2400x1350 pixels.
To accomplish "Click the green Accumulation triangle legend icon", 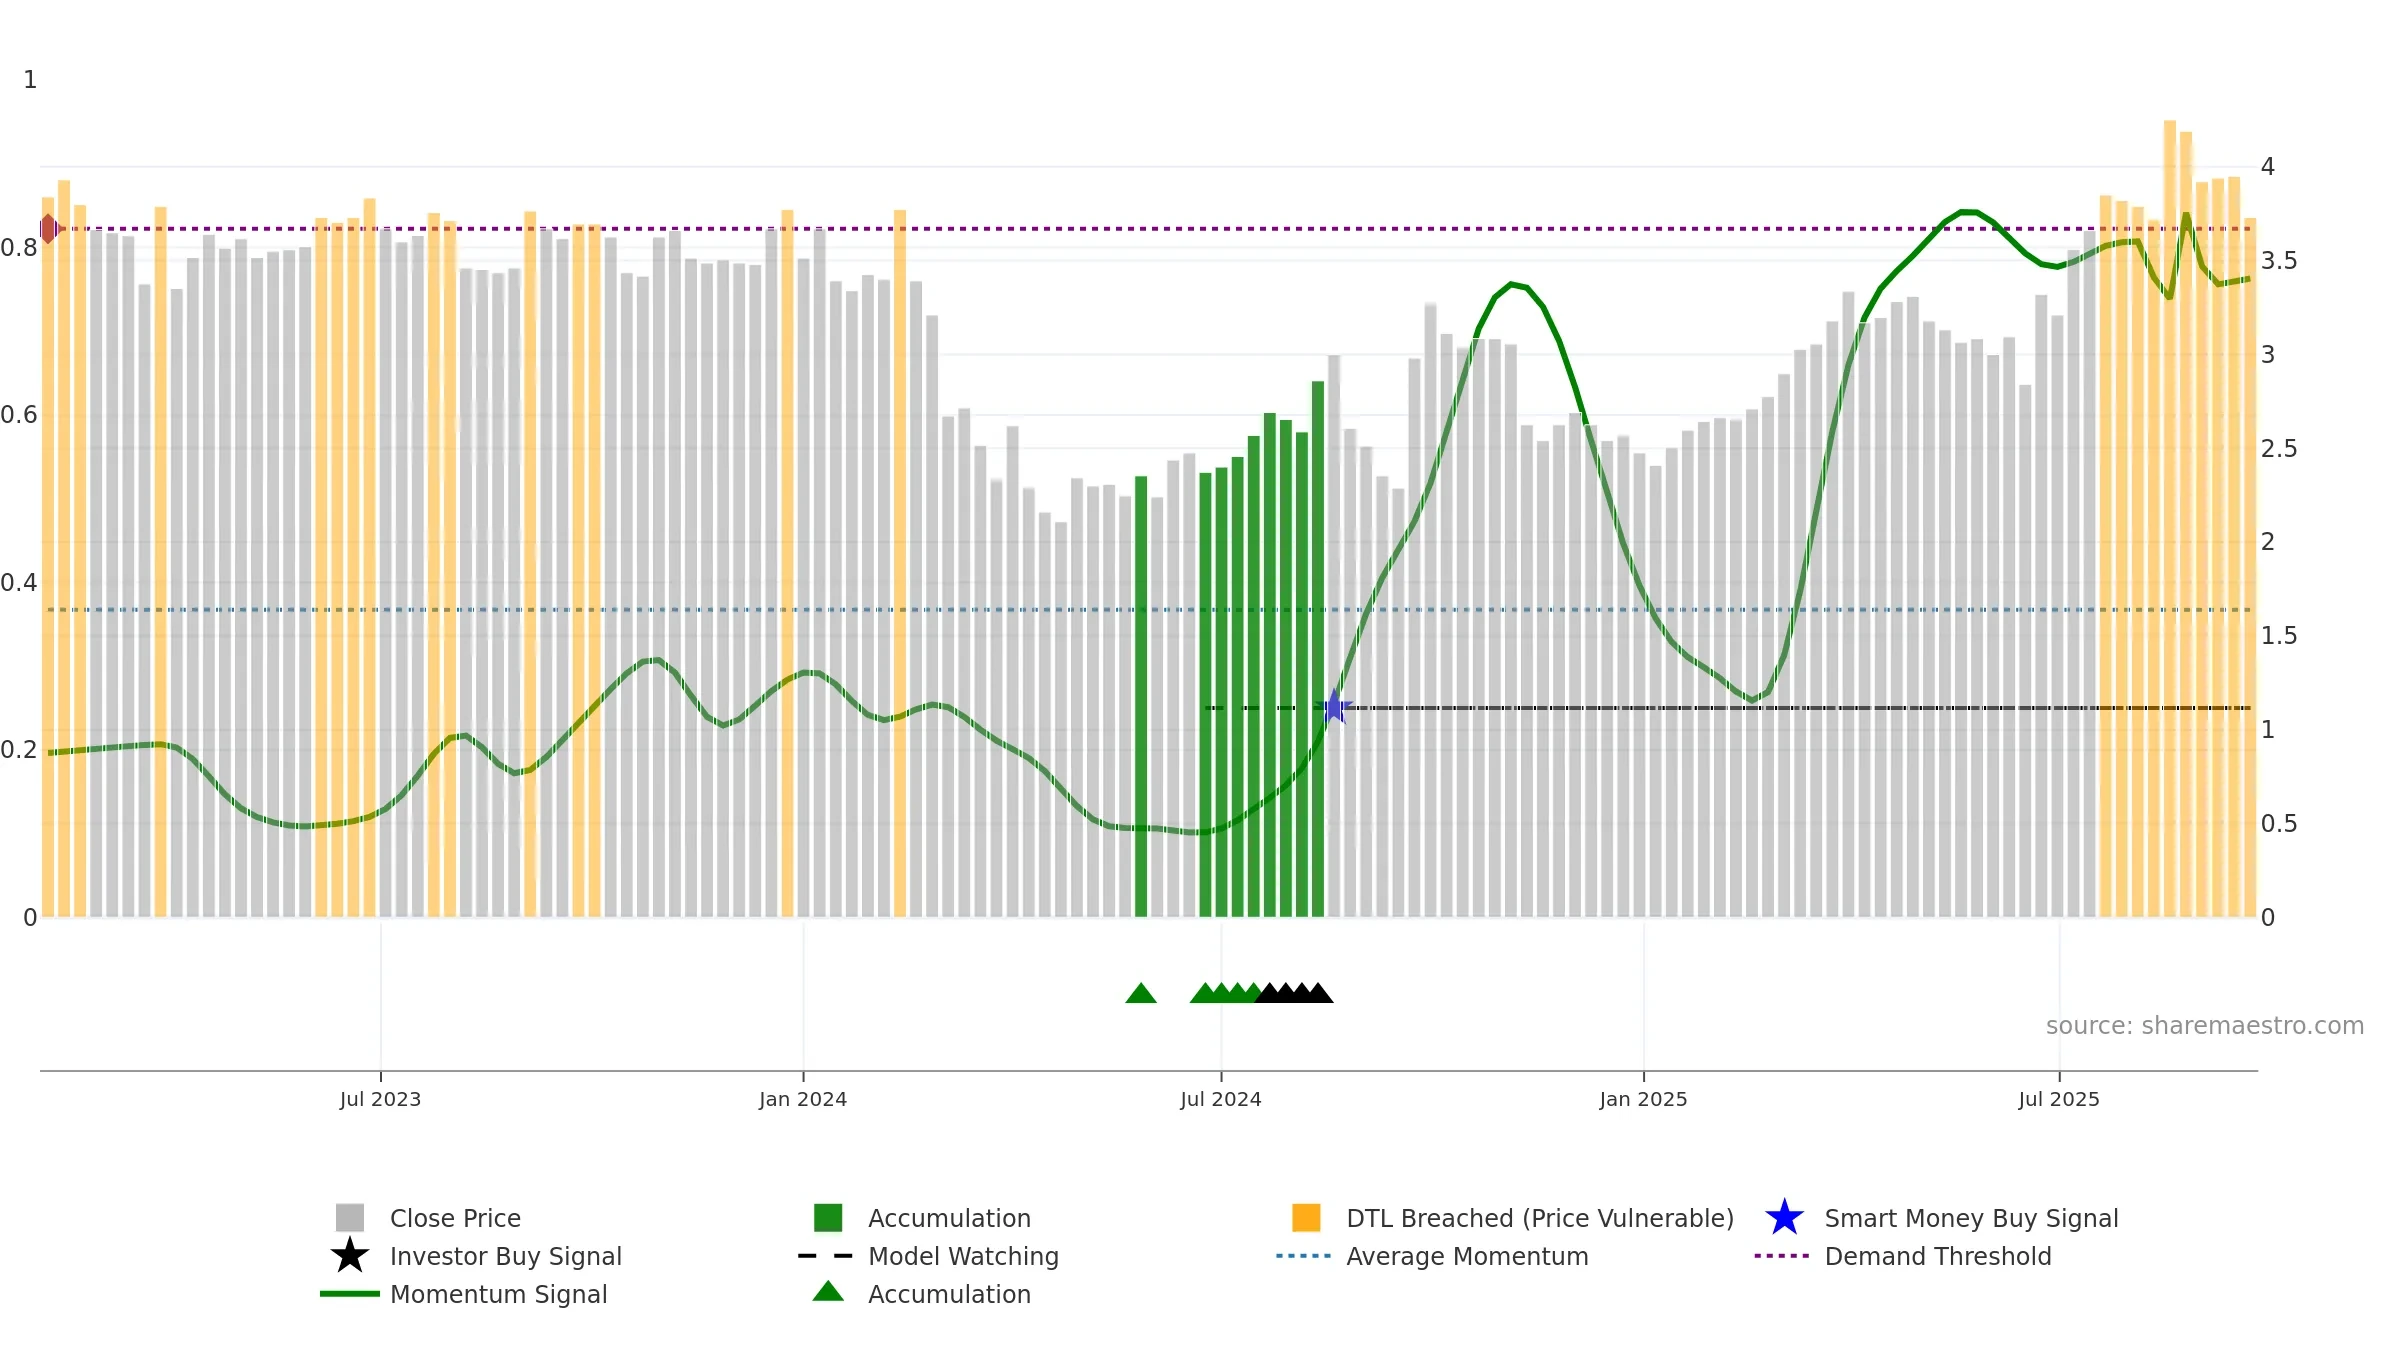I will 828,1292.
